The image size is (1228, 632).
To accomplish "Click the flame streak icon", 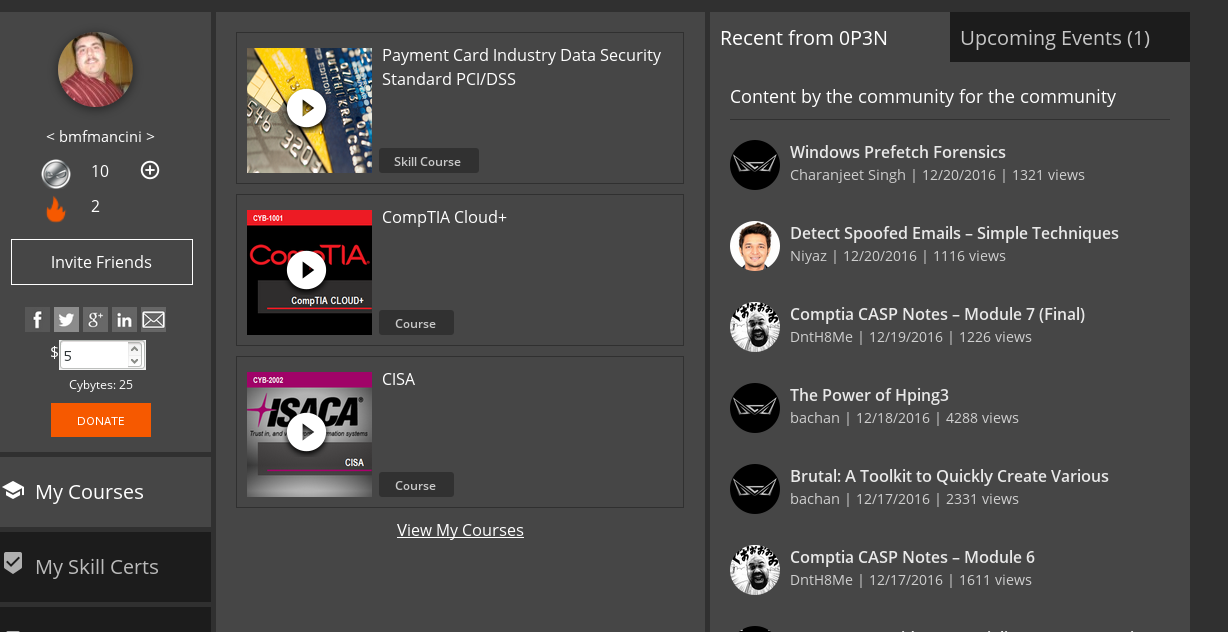I will tap(56, 208).
